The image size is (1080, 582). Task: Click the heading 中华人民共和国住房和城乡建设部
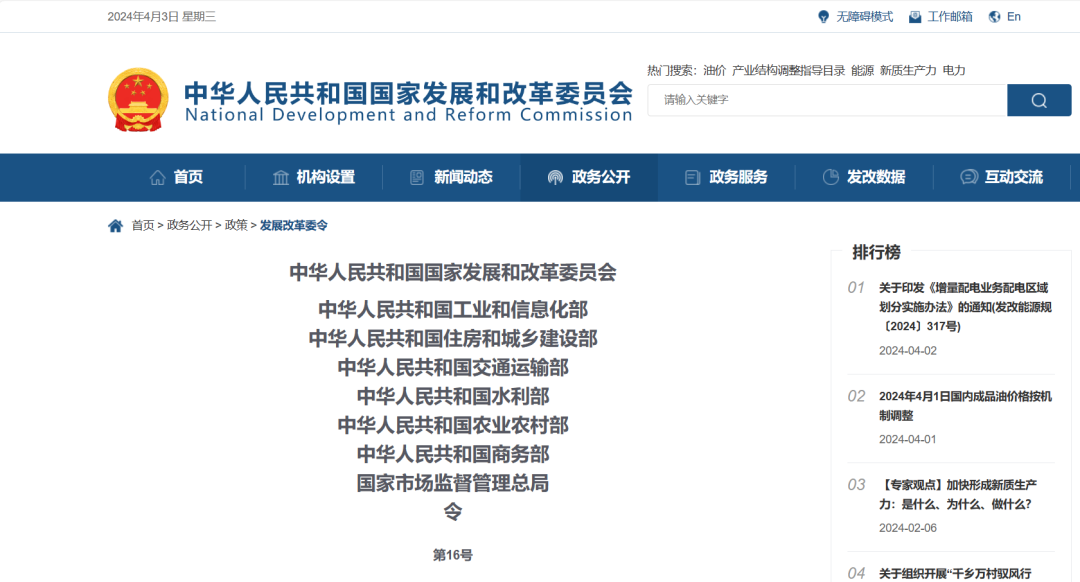point(453,338)
